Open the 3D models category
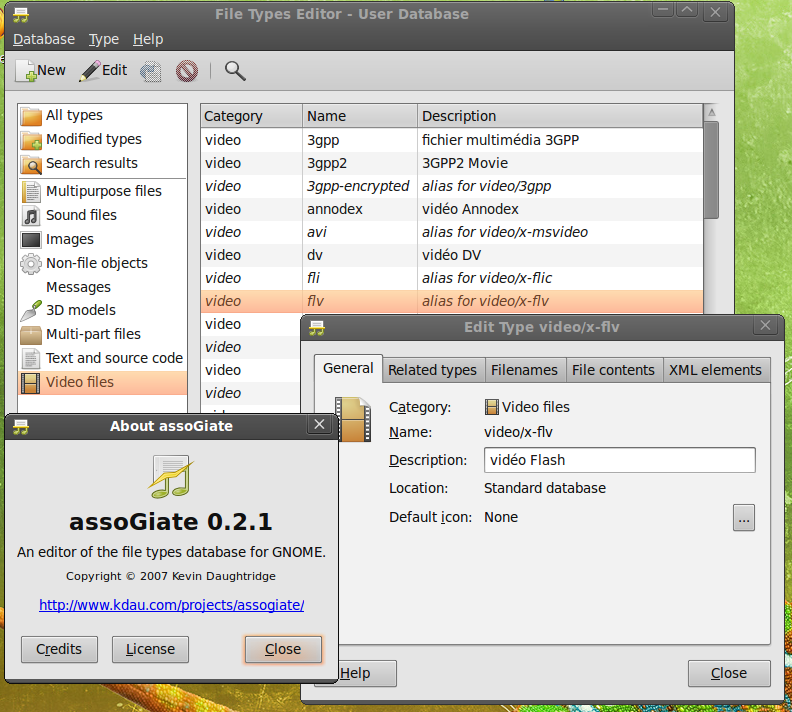Screen dimensions: 792x712 coord(80,310)
